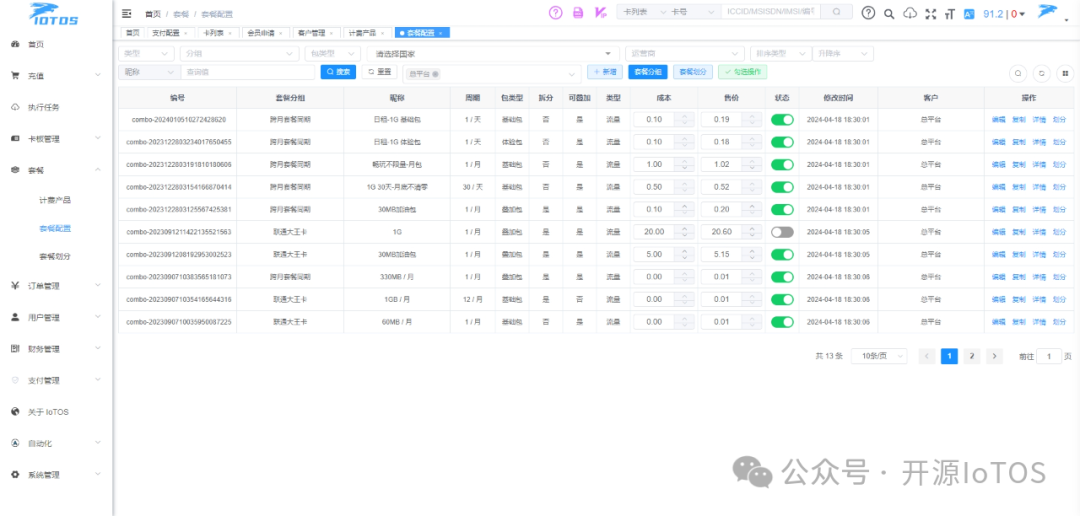
Task: Toggle fullscreen with the expand arrows icon
Action: click(x=931, y=13)
